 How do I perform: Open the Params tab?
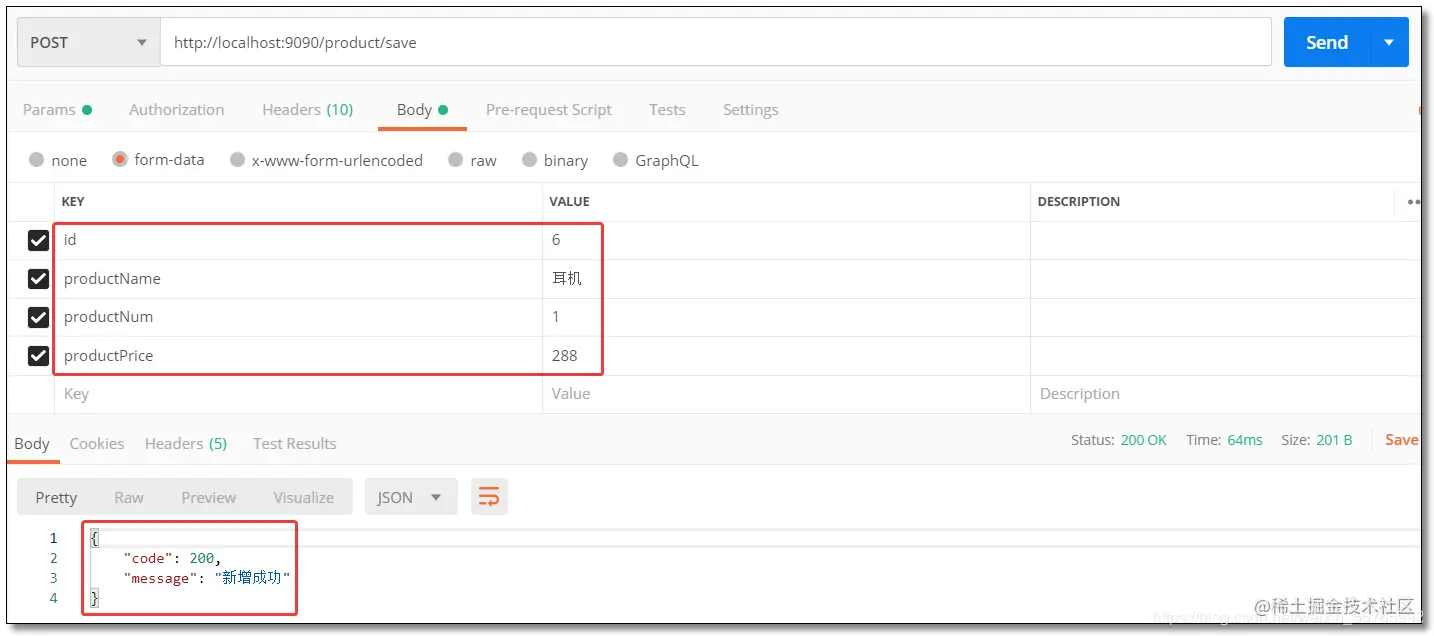point(57,110)
